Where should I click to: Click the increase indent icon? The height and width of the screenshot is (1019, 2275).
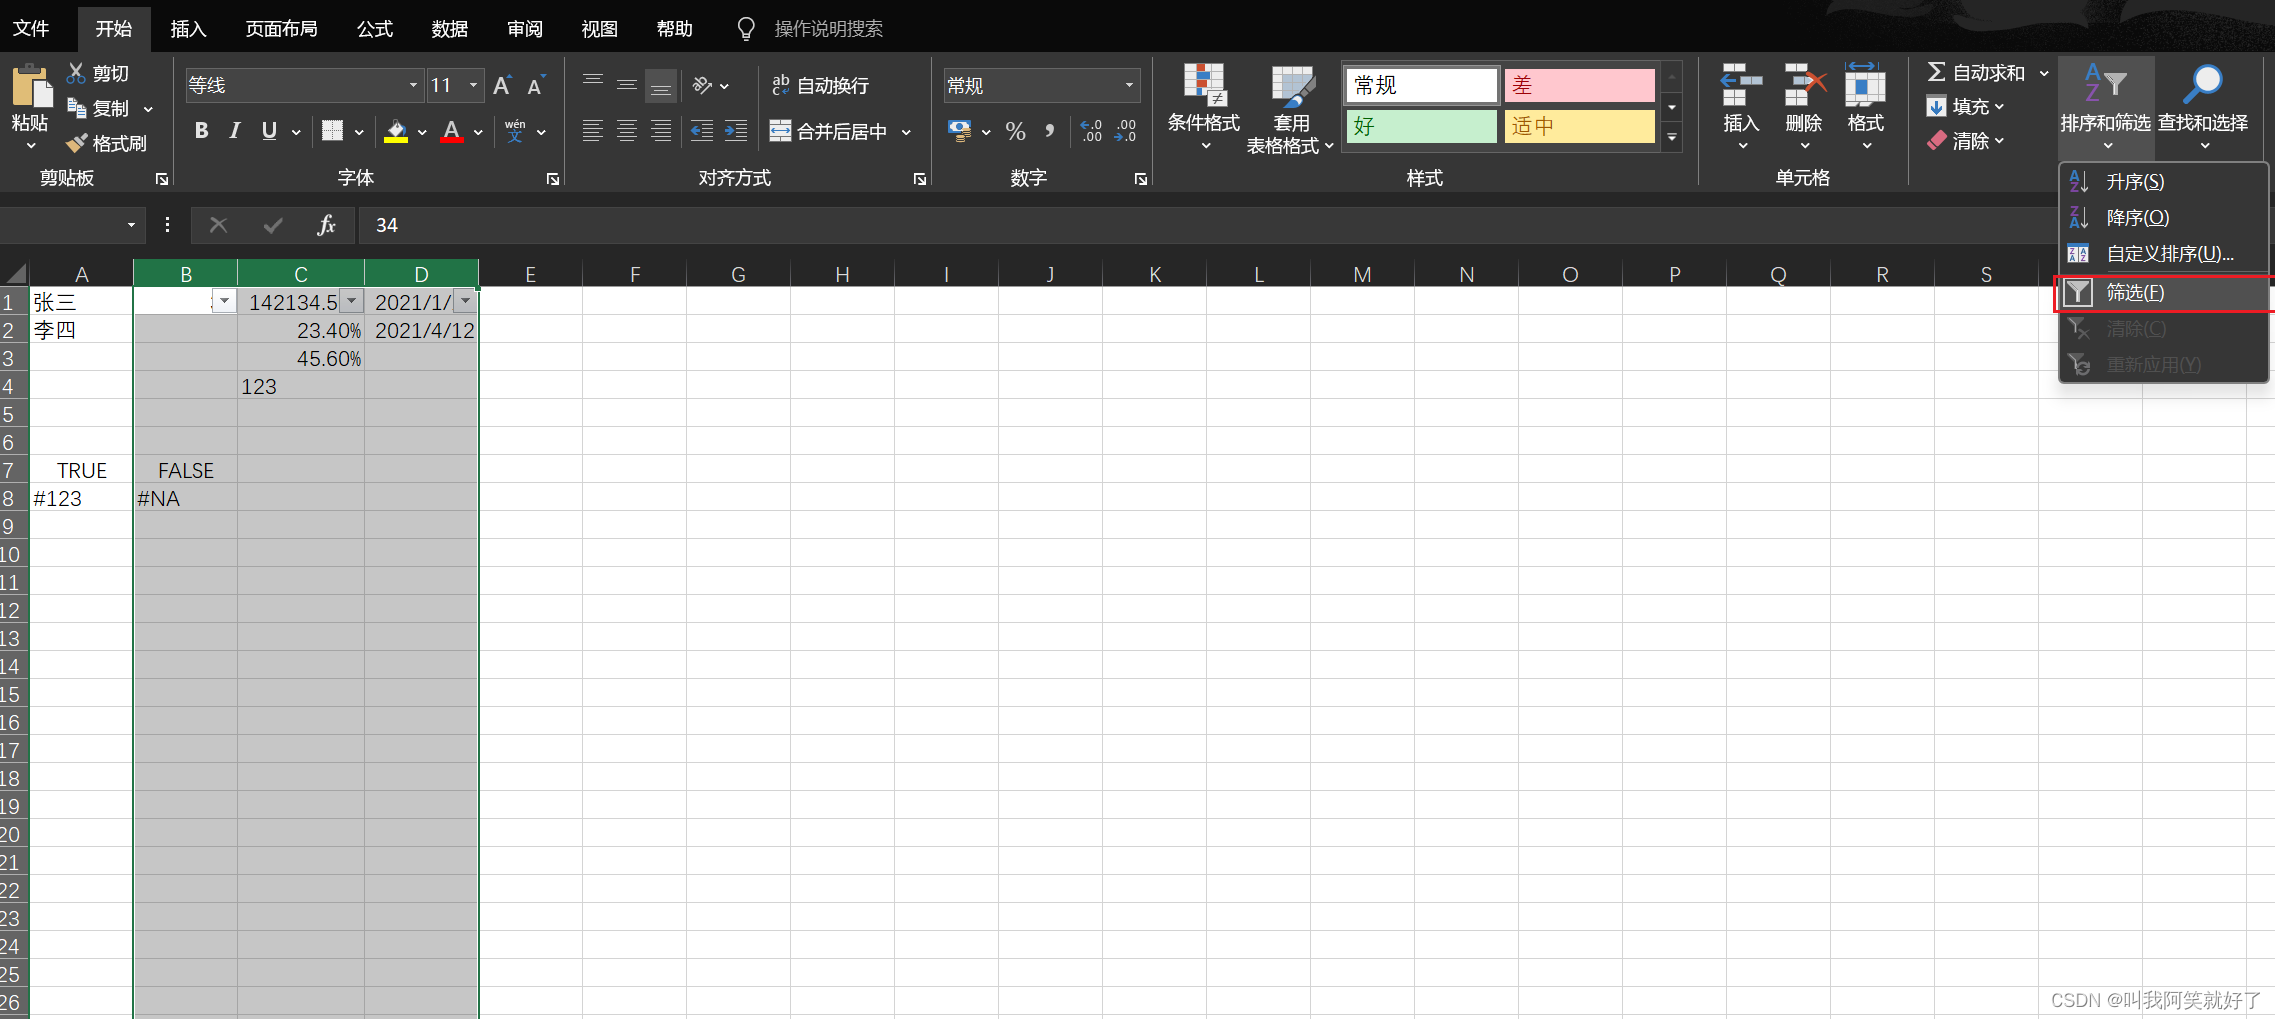736,131
